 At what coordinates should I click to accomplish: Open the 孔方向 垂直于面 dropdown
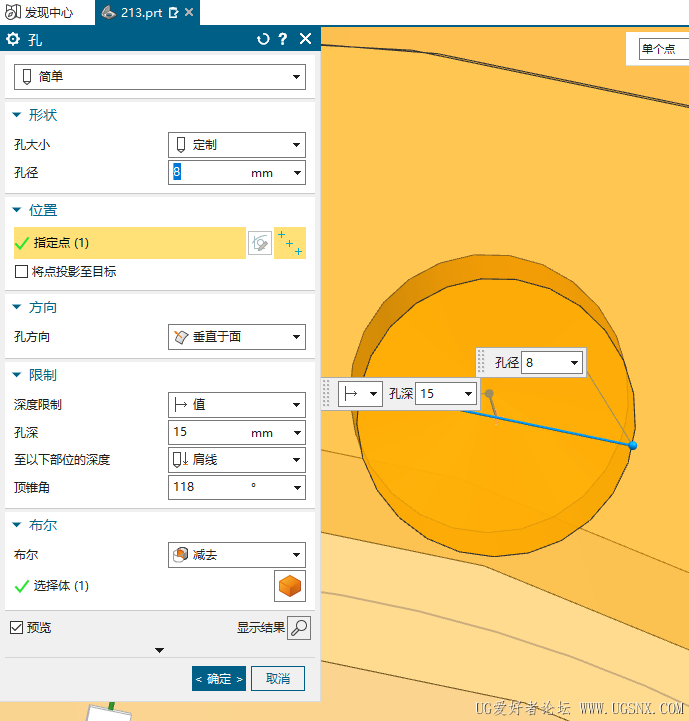click(x=236, y=337)
